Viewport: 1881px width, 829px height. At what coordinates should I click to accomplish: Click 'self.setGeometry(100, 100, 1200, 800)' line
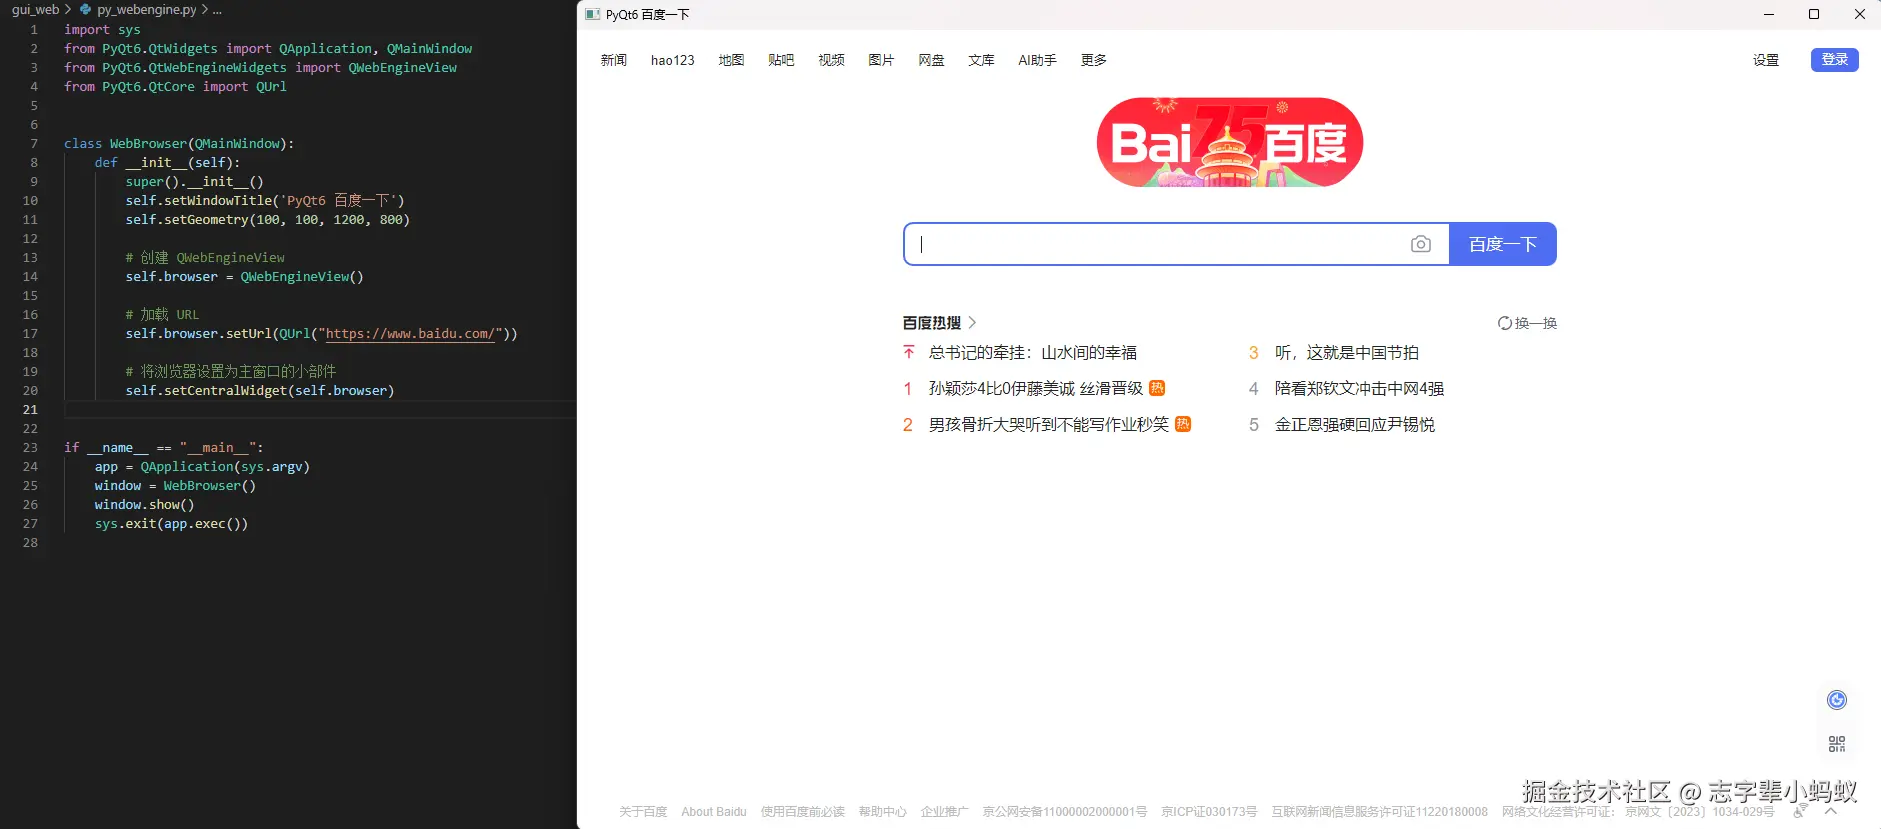(x=267, y=219)
